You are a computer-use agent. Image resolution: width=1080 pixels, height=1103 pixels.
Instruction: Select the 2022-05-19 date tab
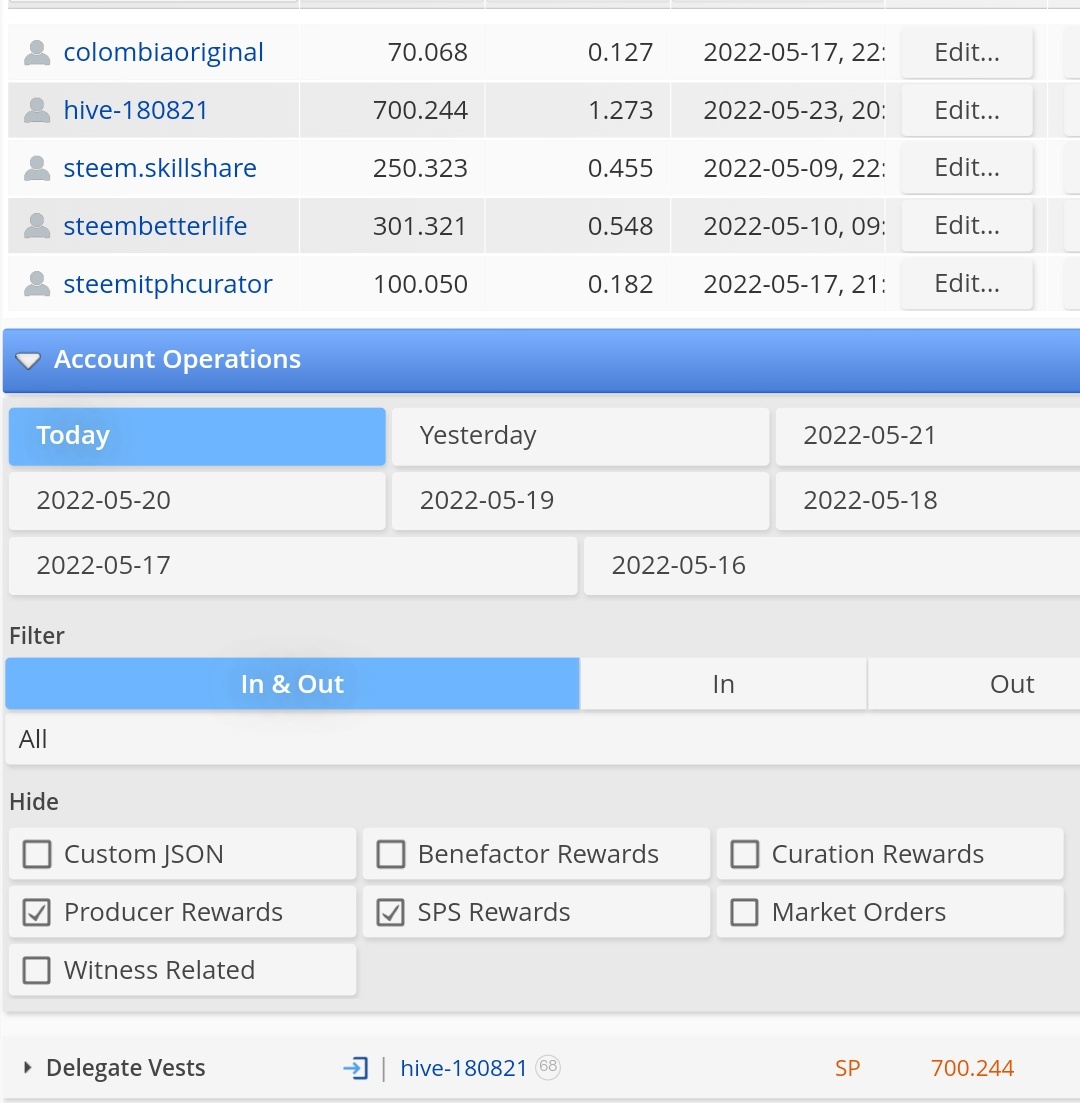pyautogui.click(x=580, y=501)
